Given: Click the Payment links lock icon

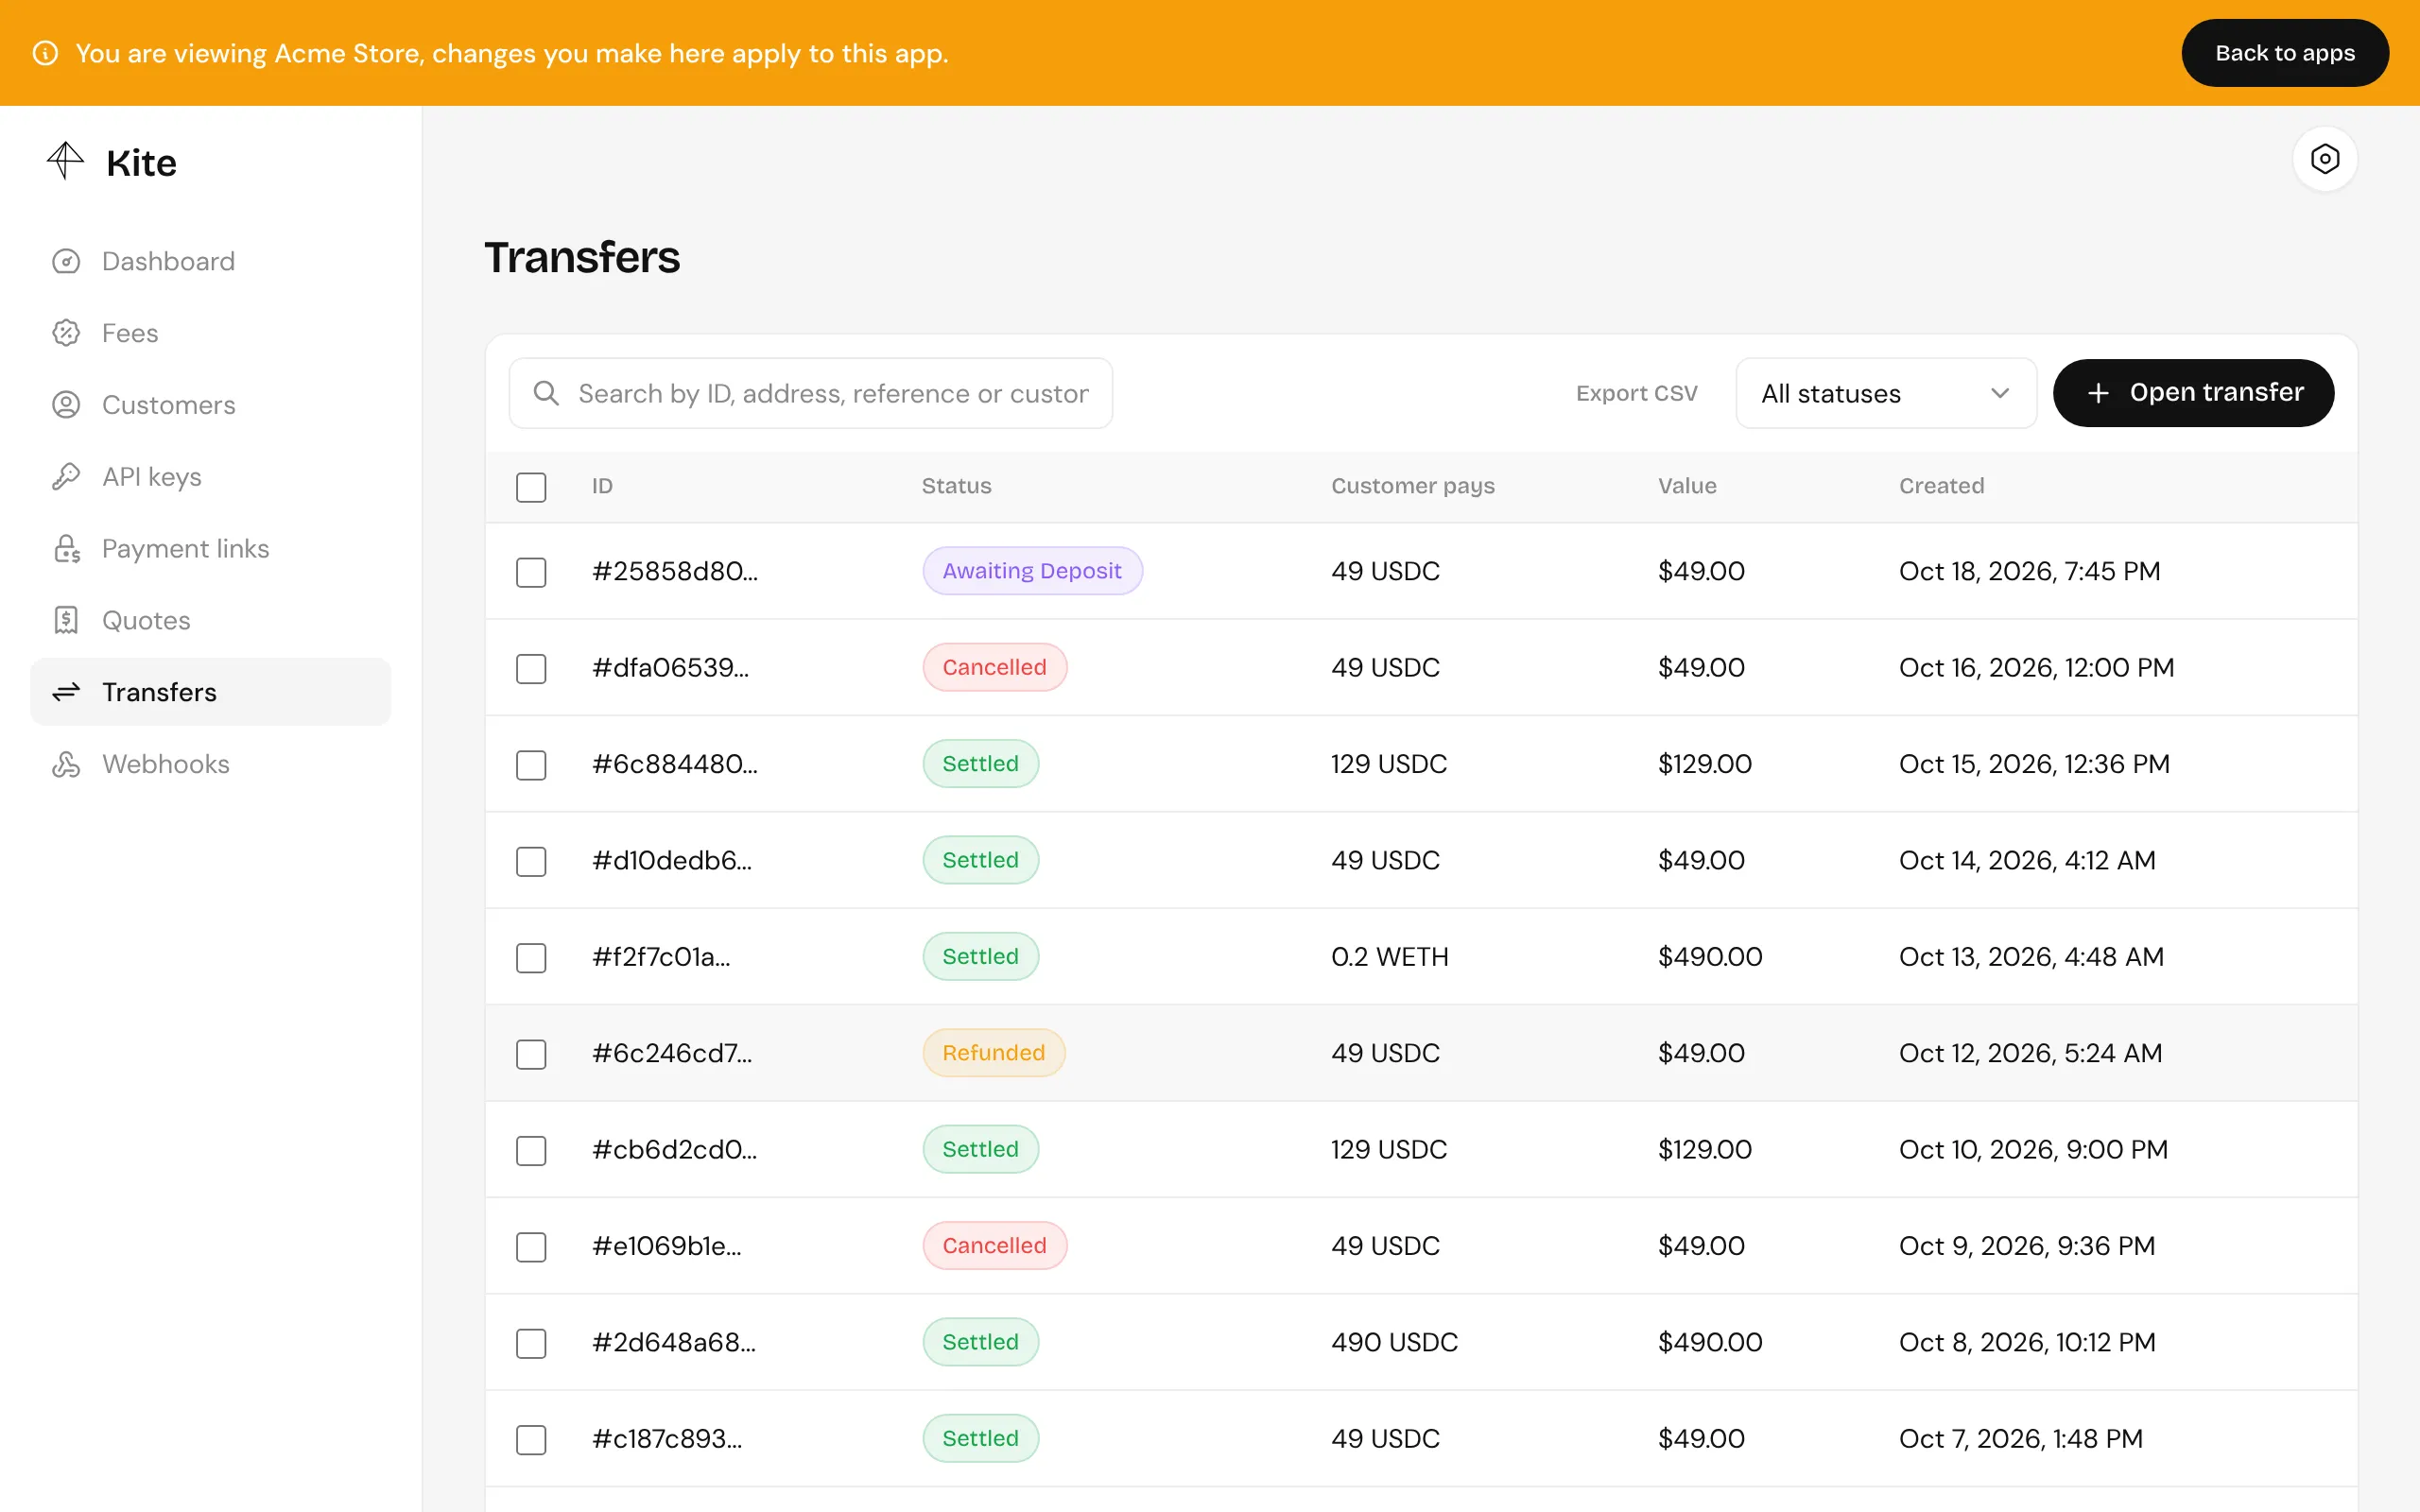Looking at the screenshot, I should 66,549.
